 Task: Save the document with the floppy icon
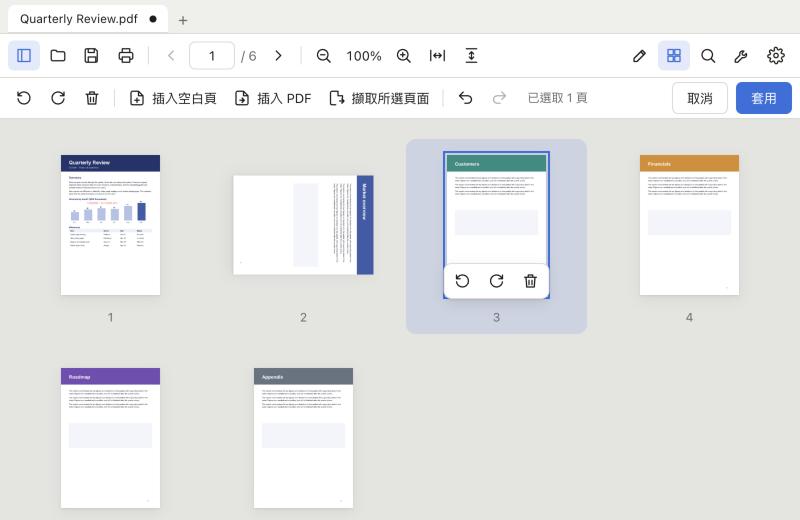coord(91,56)
